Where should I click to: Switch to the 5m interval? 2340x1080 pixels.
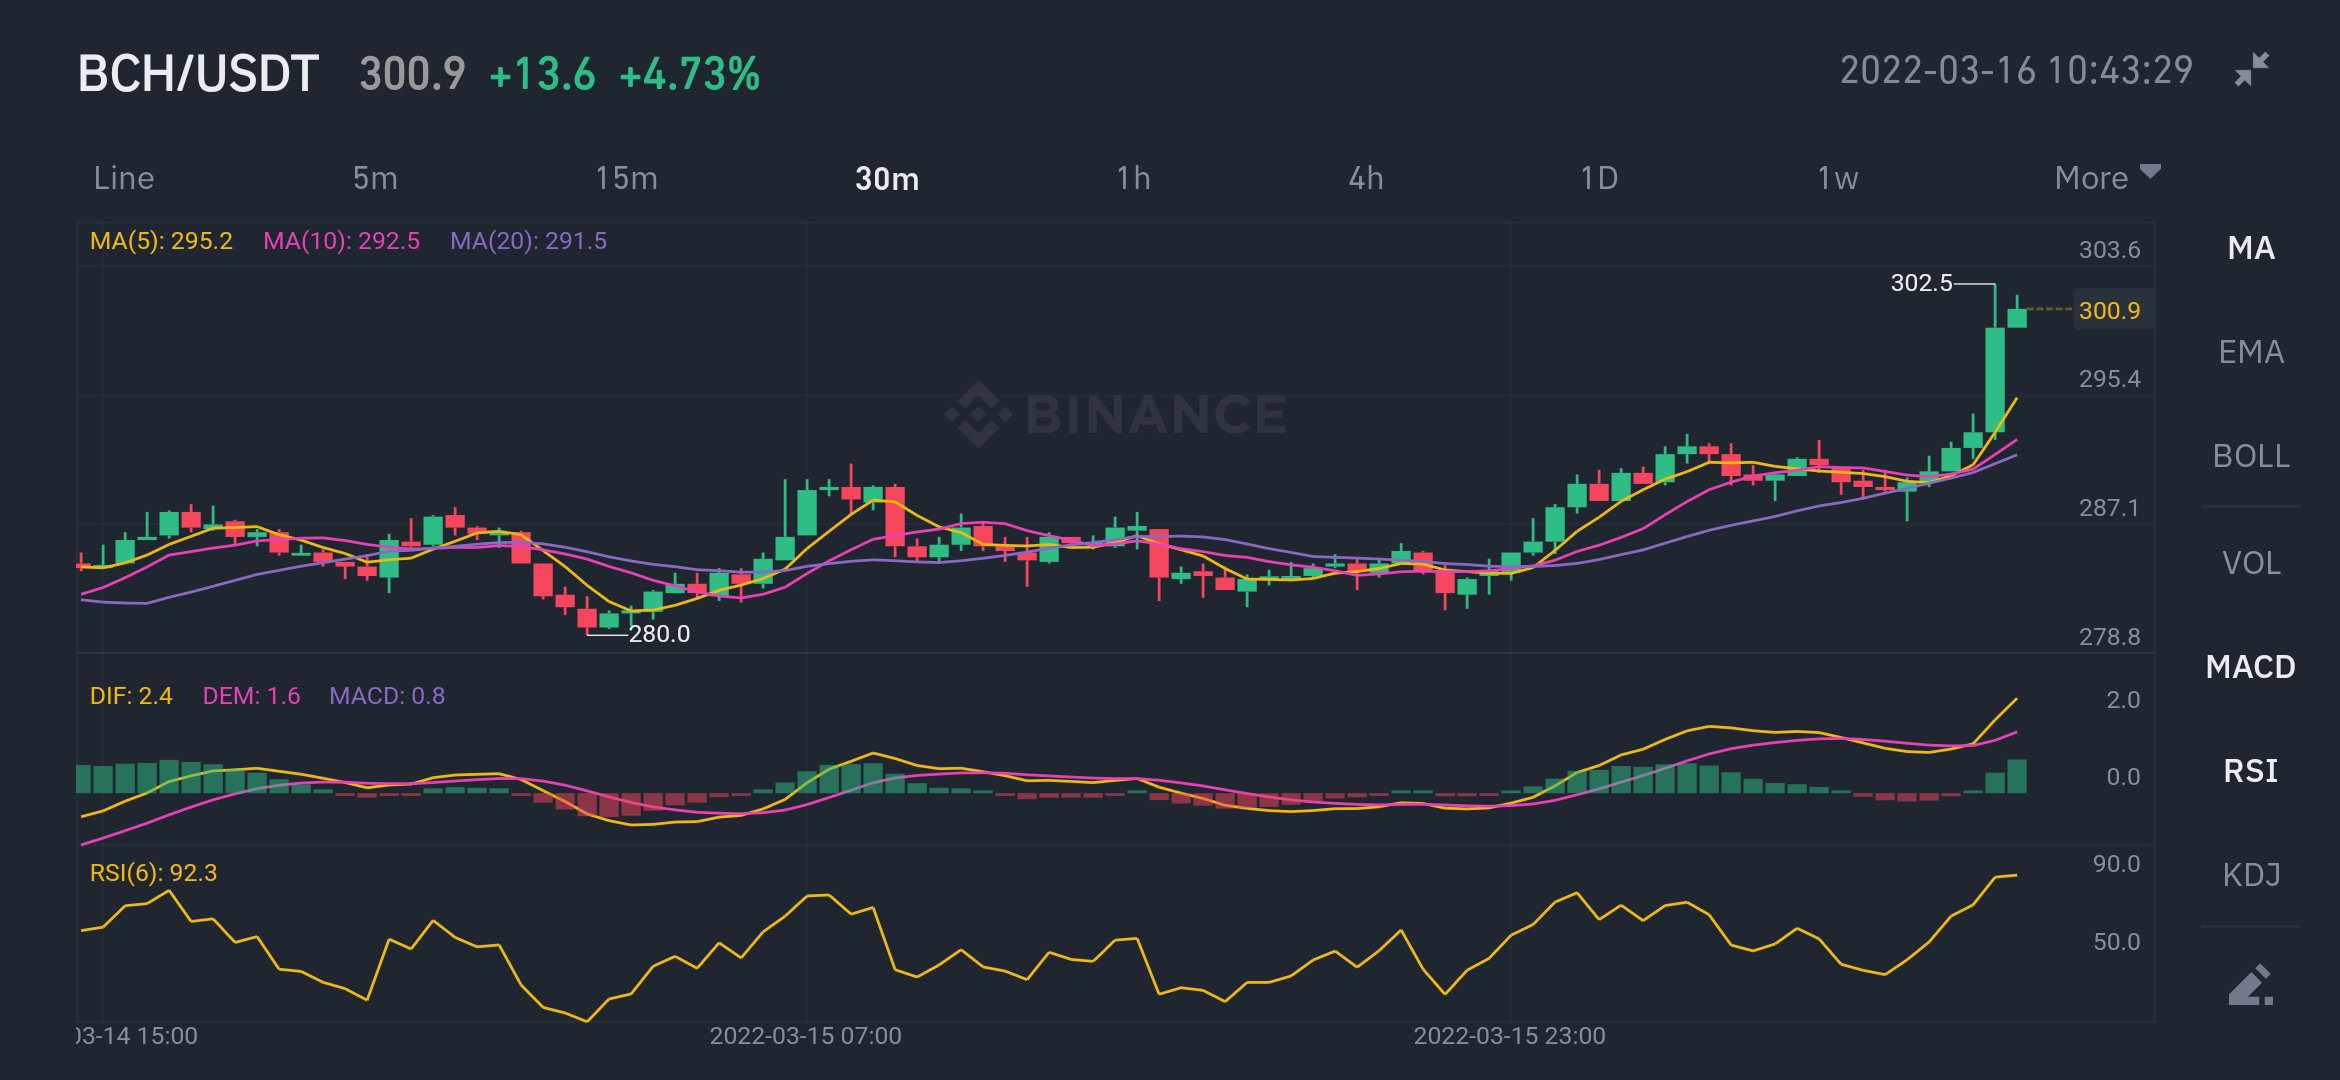[375, 178]
